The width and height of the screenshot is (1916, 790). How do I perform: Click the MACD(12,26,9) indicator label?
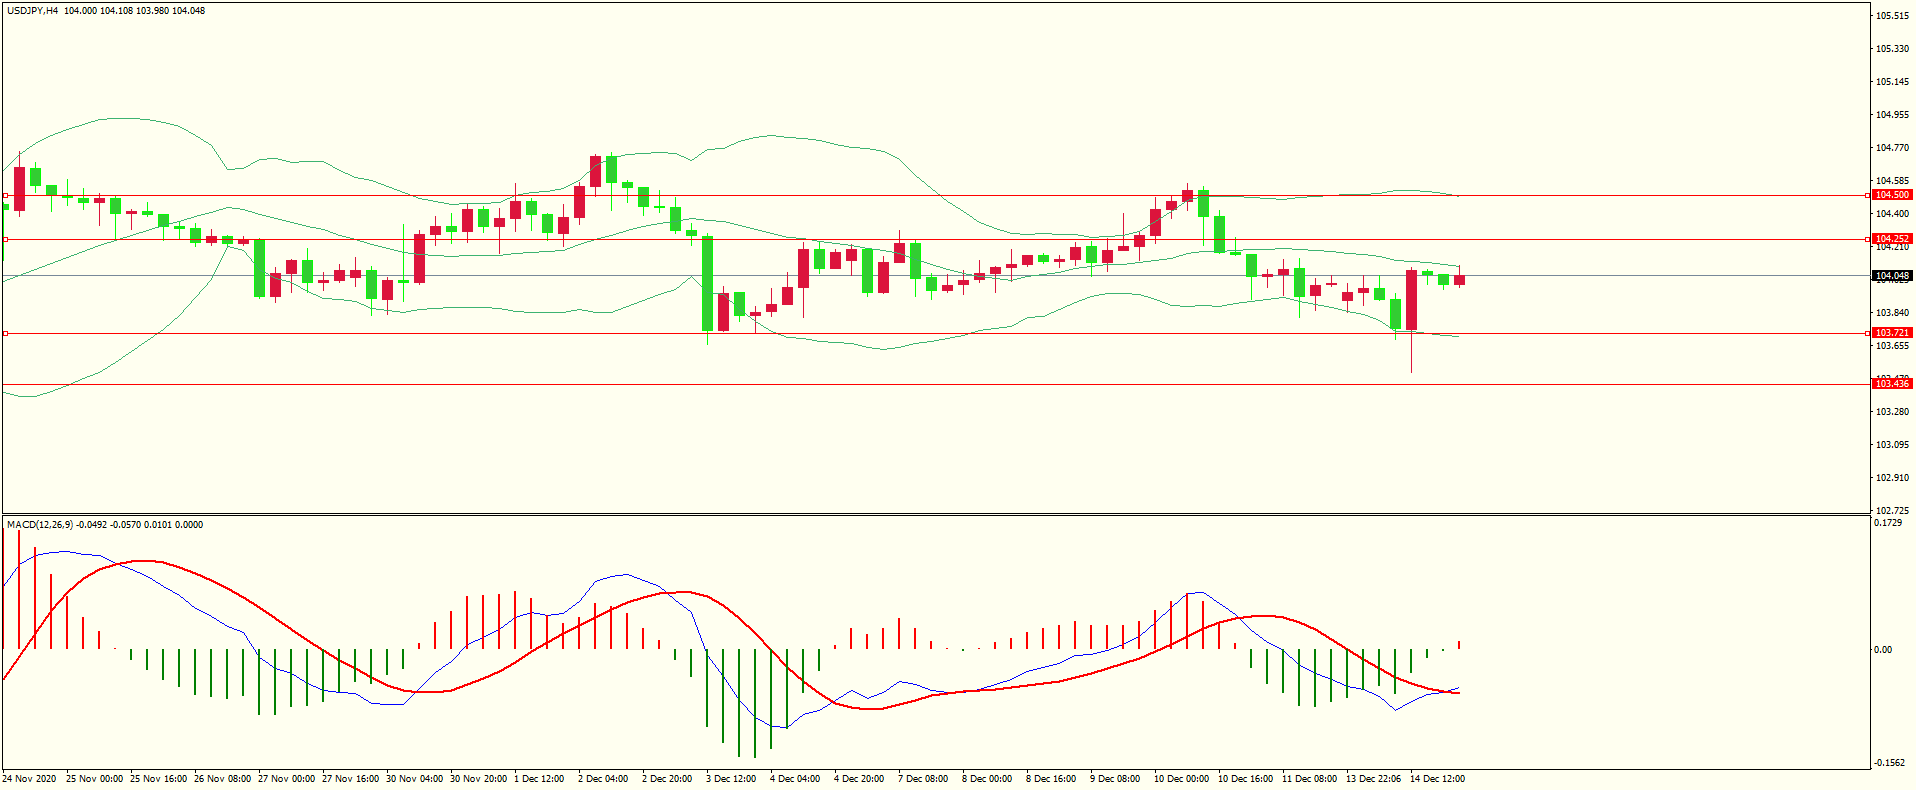coord(40,525)
